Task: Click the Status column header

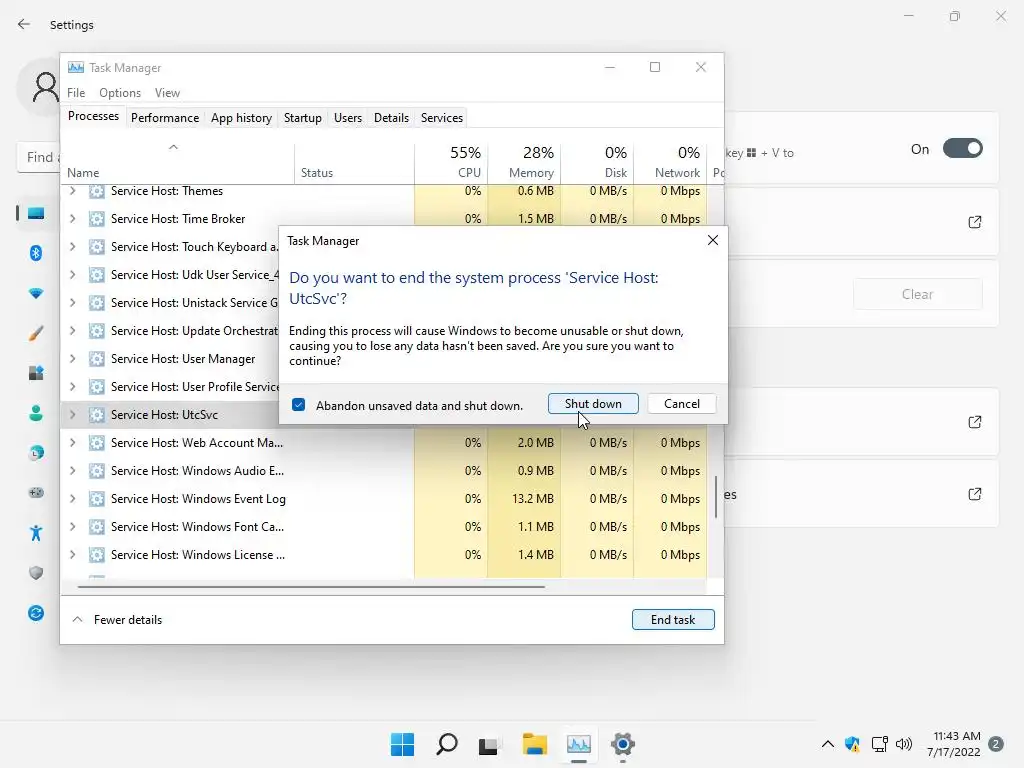Action: point(354,163)
